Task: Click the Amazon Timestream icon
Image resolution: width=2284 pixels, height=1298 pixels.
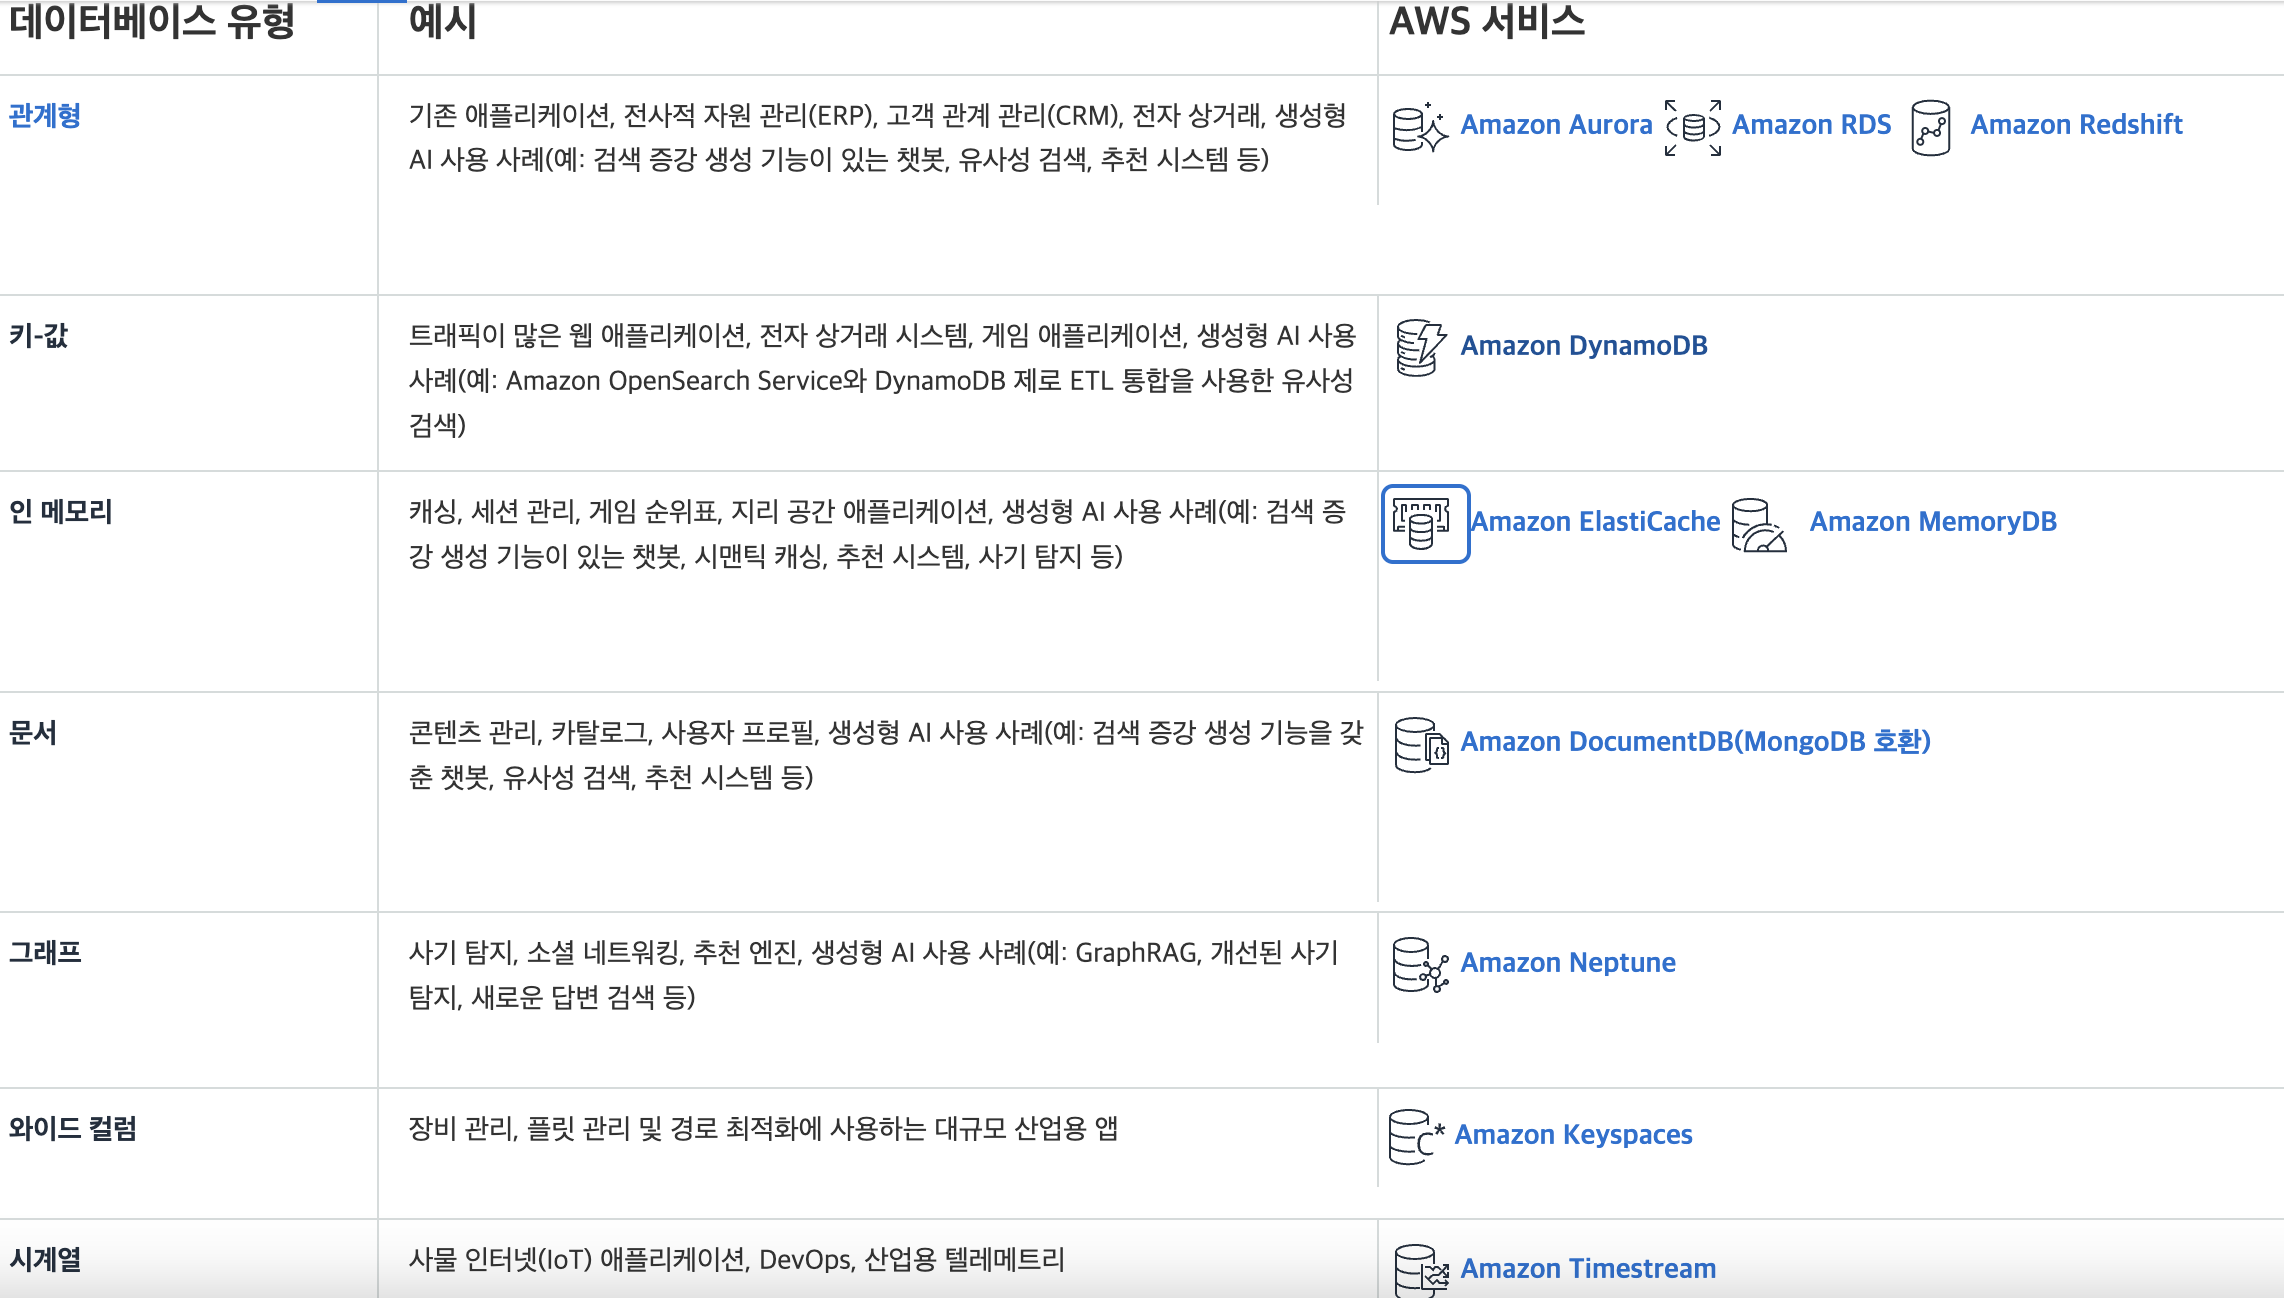Action: click(1421, 1270)
